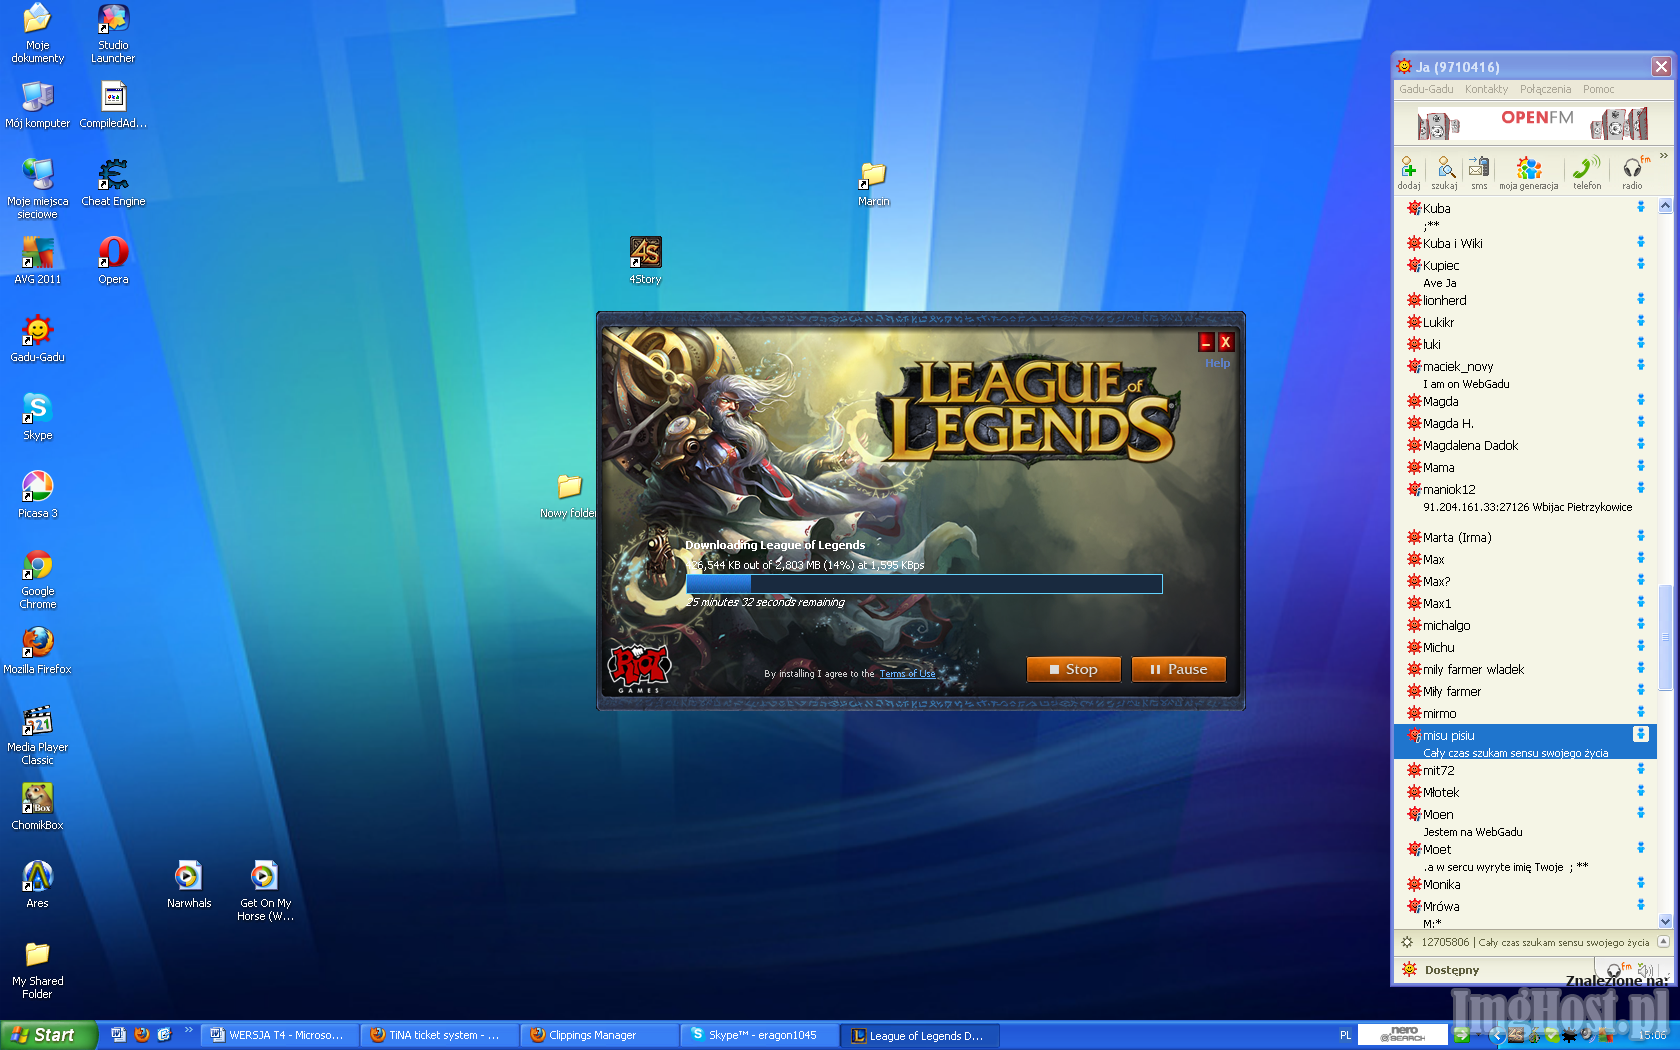1680x1050 pixels.
Task: Click the telefon icon in Gadu-Gadu toolbar
Action: click(1586, 172)
